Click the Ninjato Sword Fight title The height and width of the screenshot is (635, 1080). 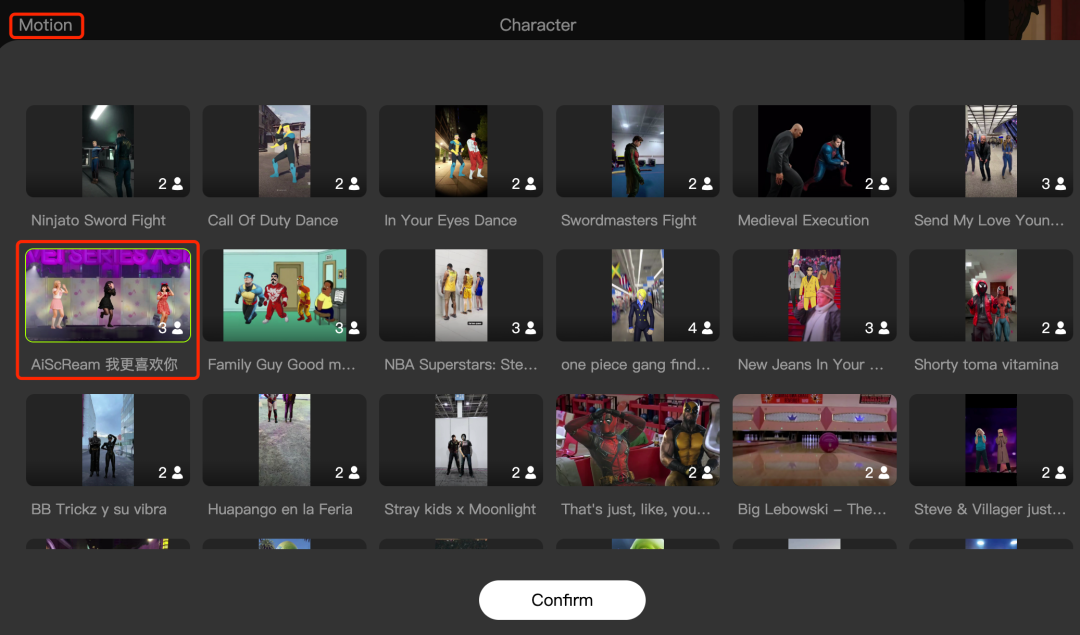[98, 220]
